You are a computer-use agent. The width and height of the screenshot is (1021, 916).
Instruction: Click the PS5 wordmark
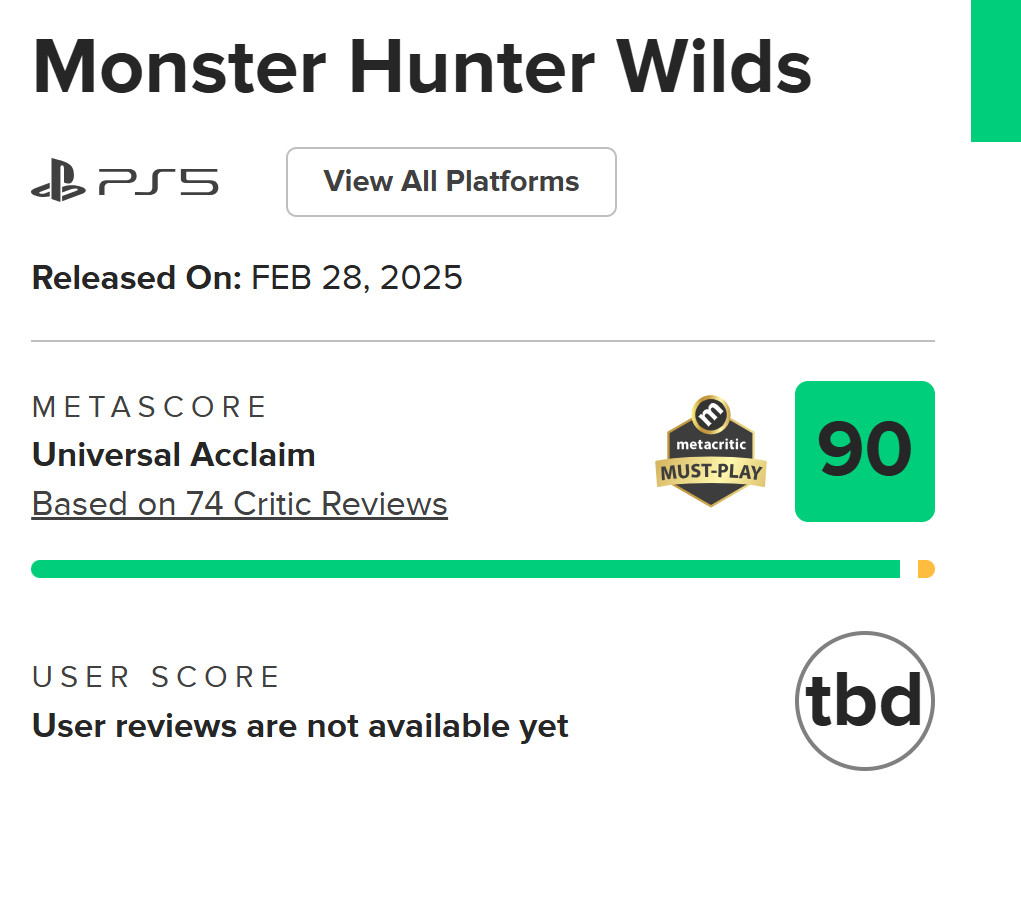(x=158, y=183)
